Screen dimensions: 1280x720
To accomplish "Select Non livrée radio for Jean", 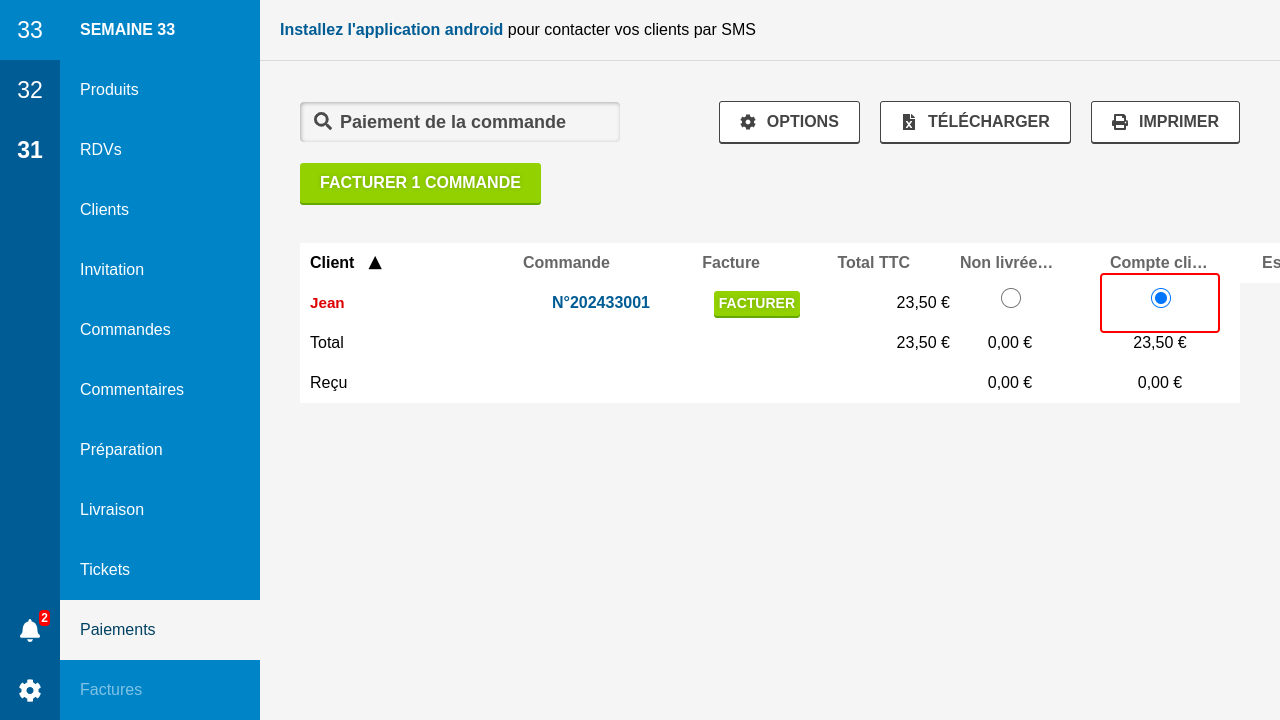I will 1011,298.
